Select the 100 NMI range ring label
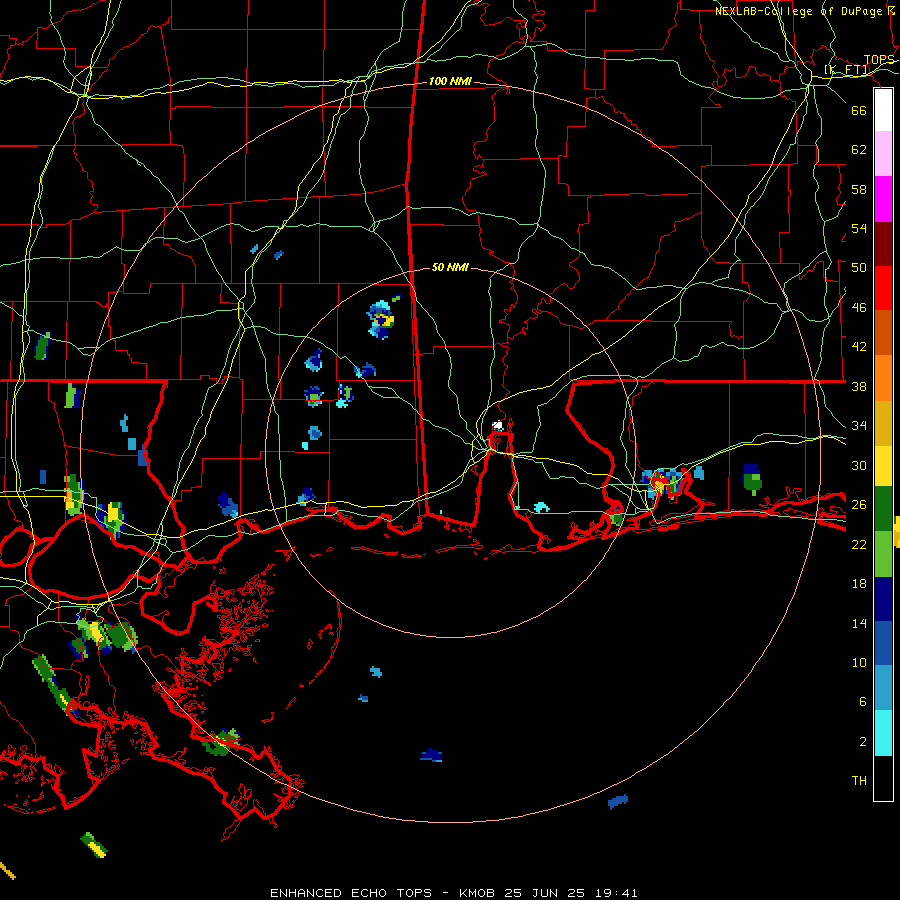 tap(450, 81)
